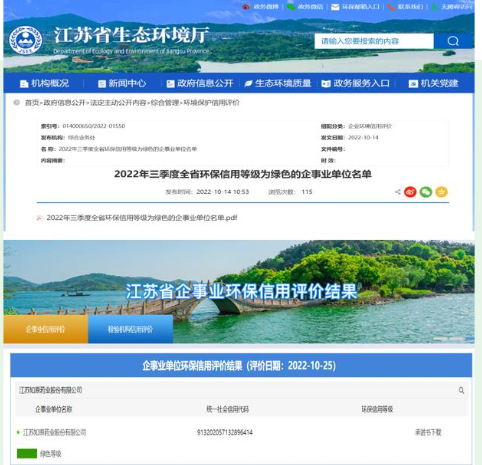
Task: Click 承诺书下载 link in results row
Action: point(428,432)
